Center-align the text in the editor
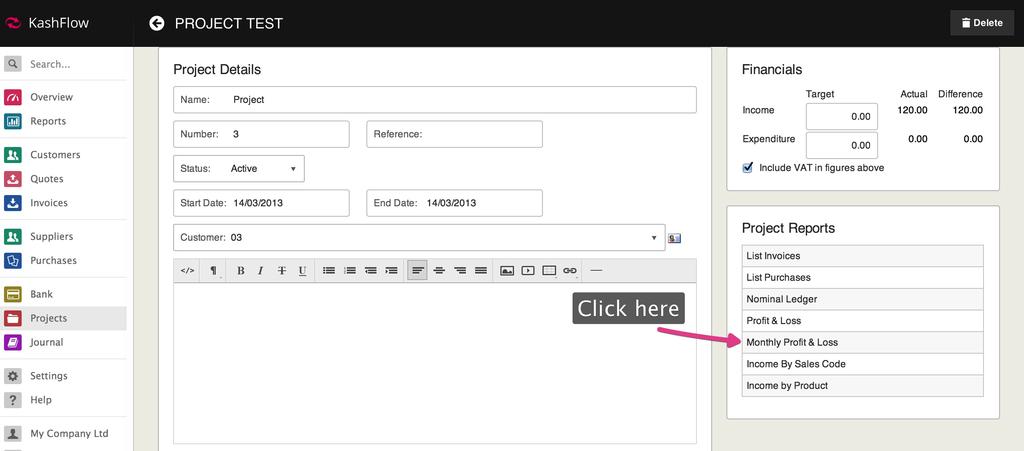Image resolution: width=1024 pixels, height=451 pixels. tap(439, 270)
